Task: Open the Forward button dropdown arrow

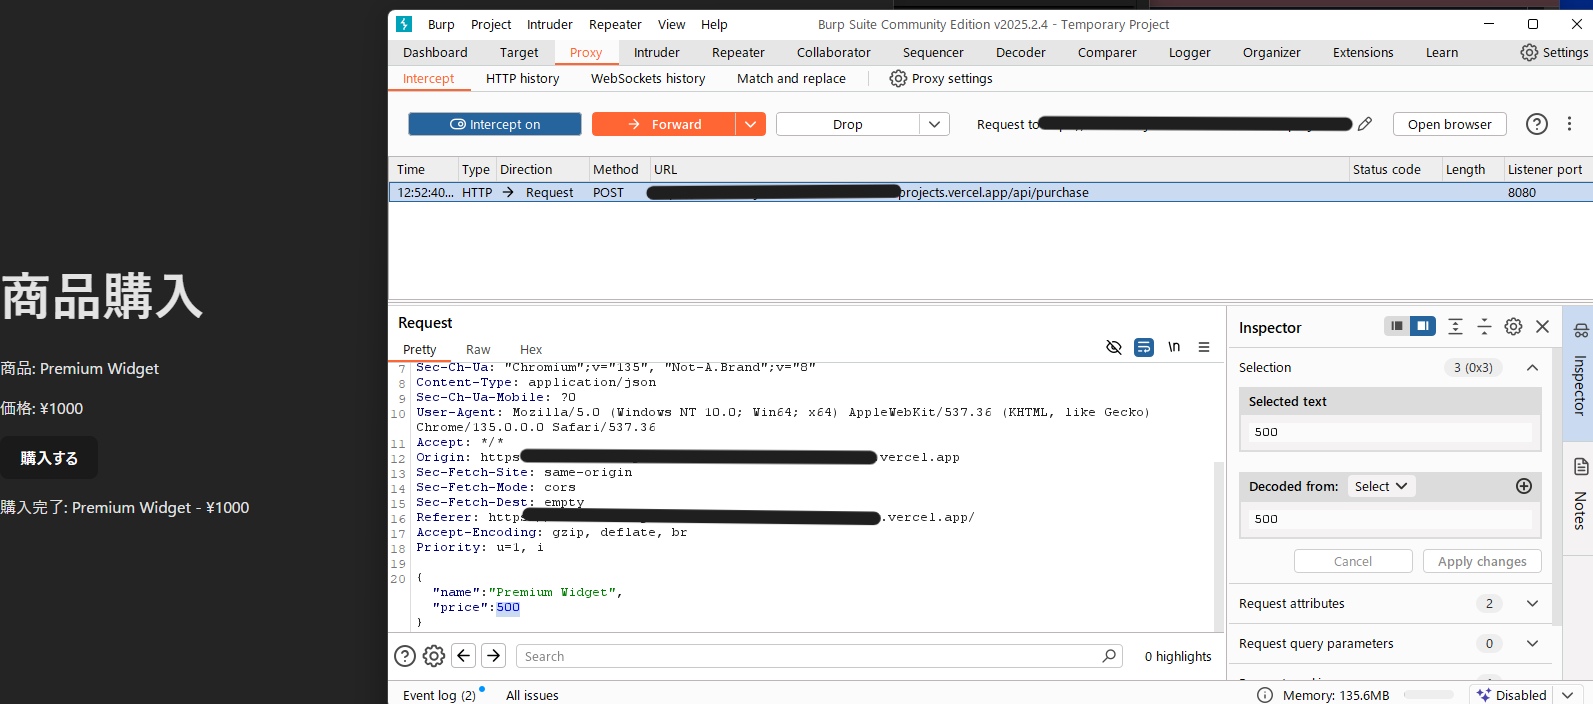Action: [751, 124]
